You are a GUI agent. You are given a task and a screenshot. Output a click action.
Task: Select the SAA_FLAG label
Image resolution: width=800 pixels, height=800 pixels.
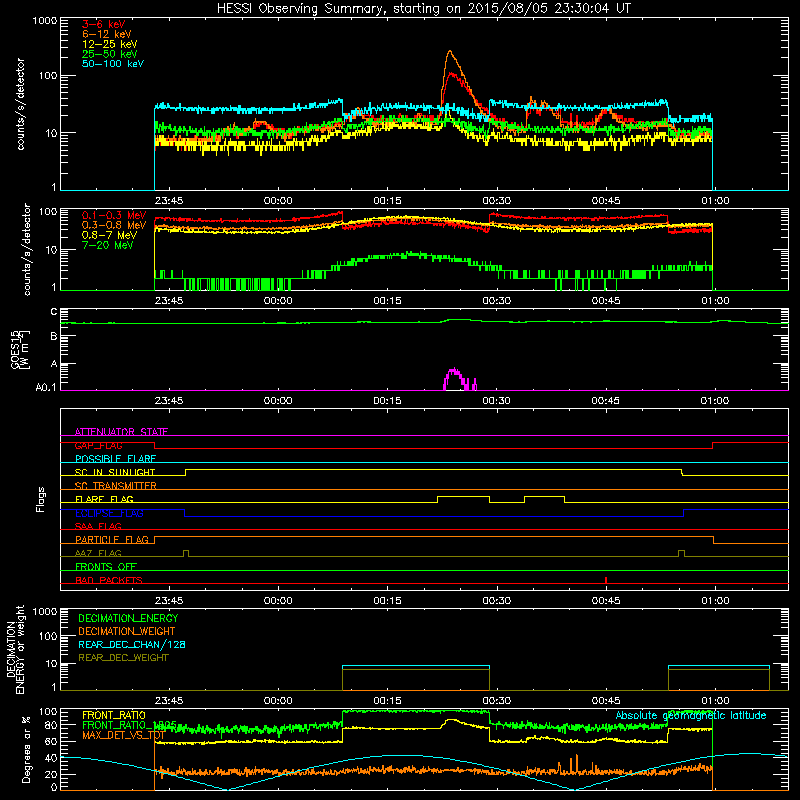pos(98,526)
